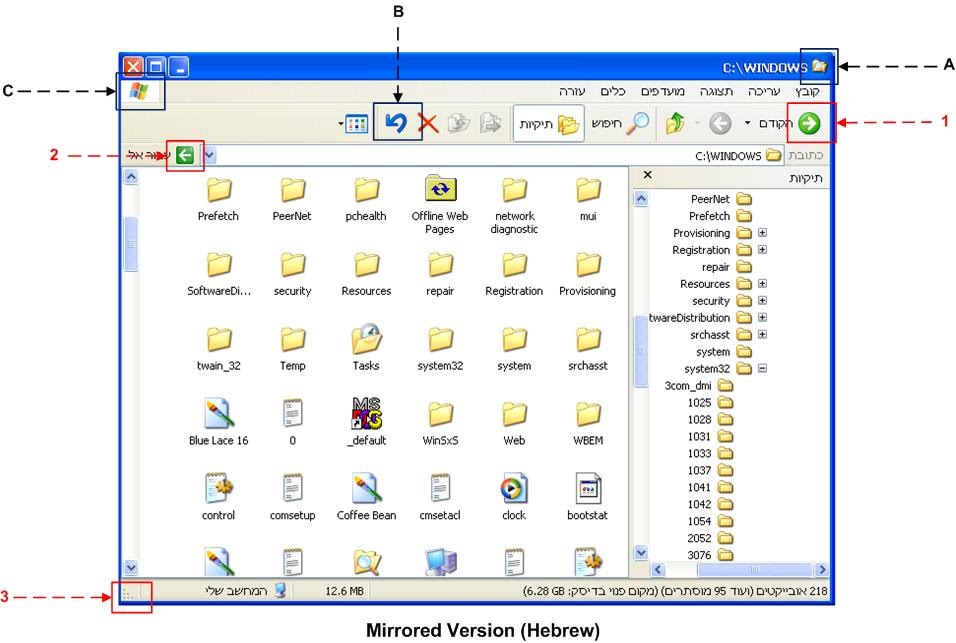Image resolution: width=956 pixels, height=643 pixels.
Task: Open the address bar history dropdown arrow
Action: [x=209, y=155]
